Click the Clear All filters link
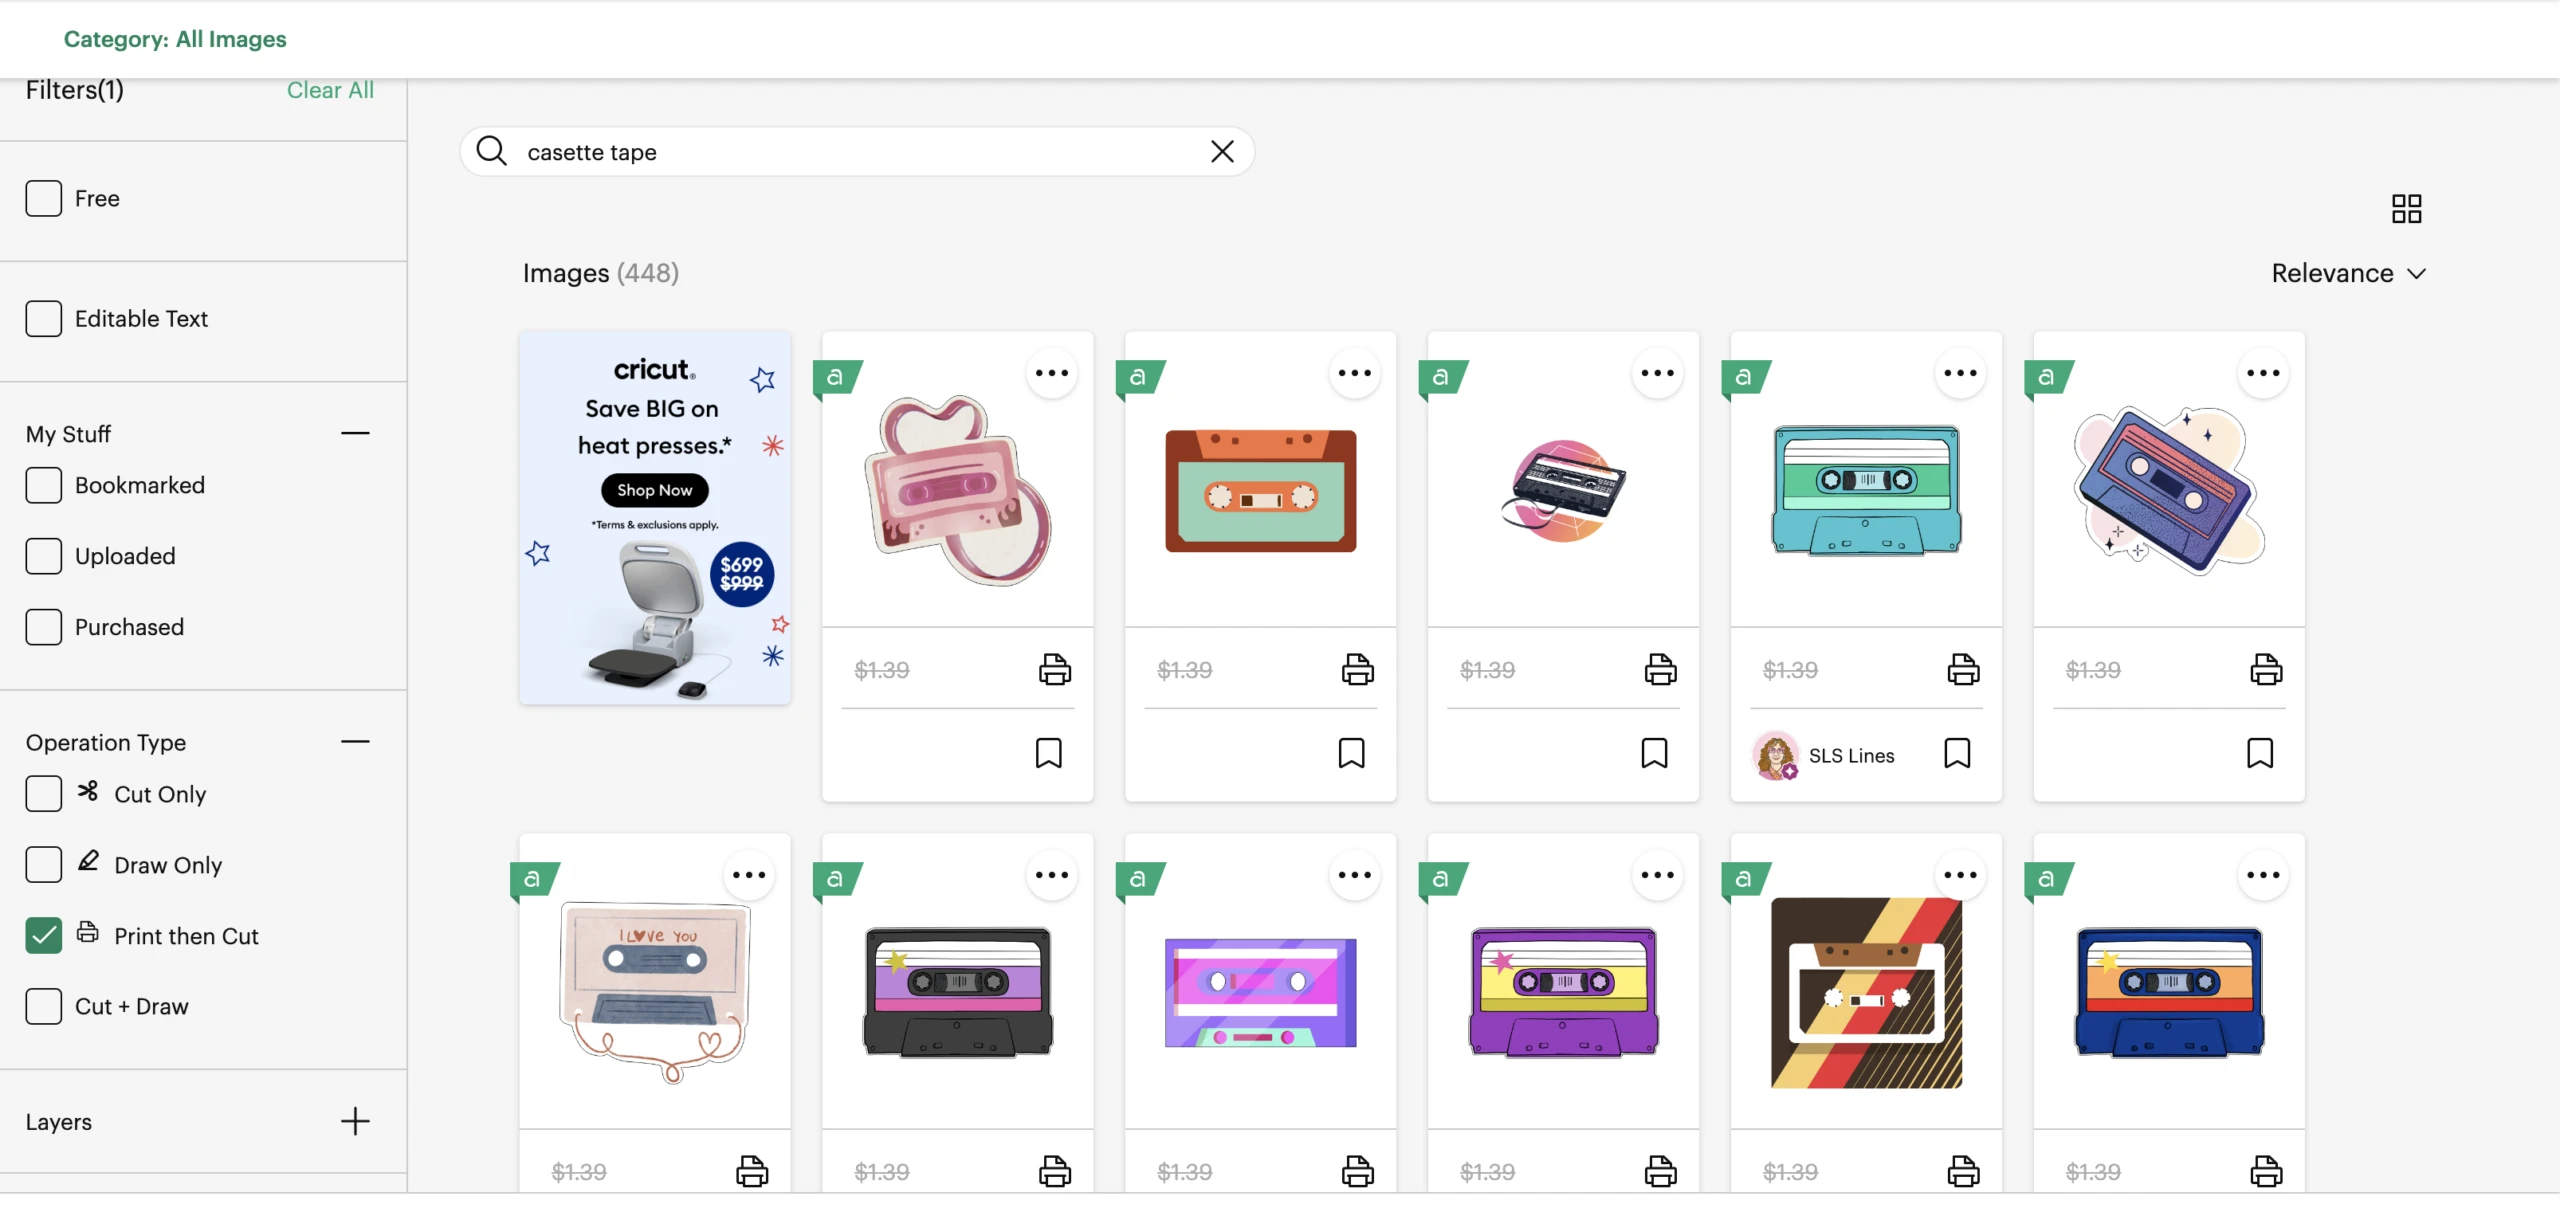The height and width of the screenshot is (1208, 2560). point(330,91)
